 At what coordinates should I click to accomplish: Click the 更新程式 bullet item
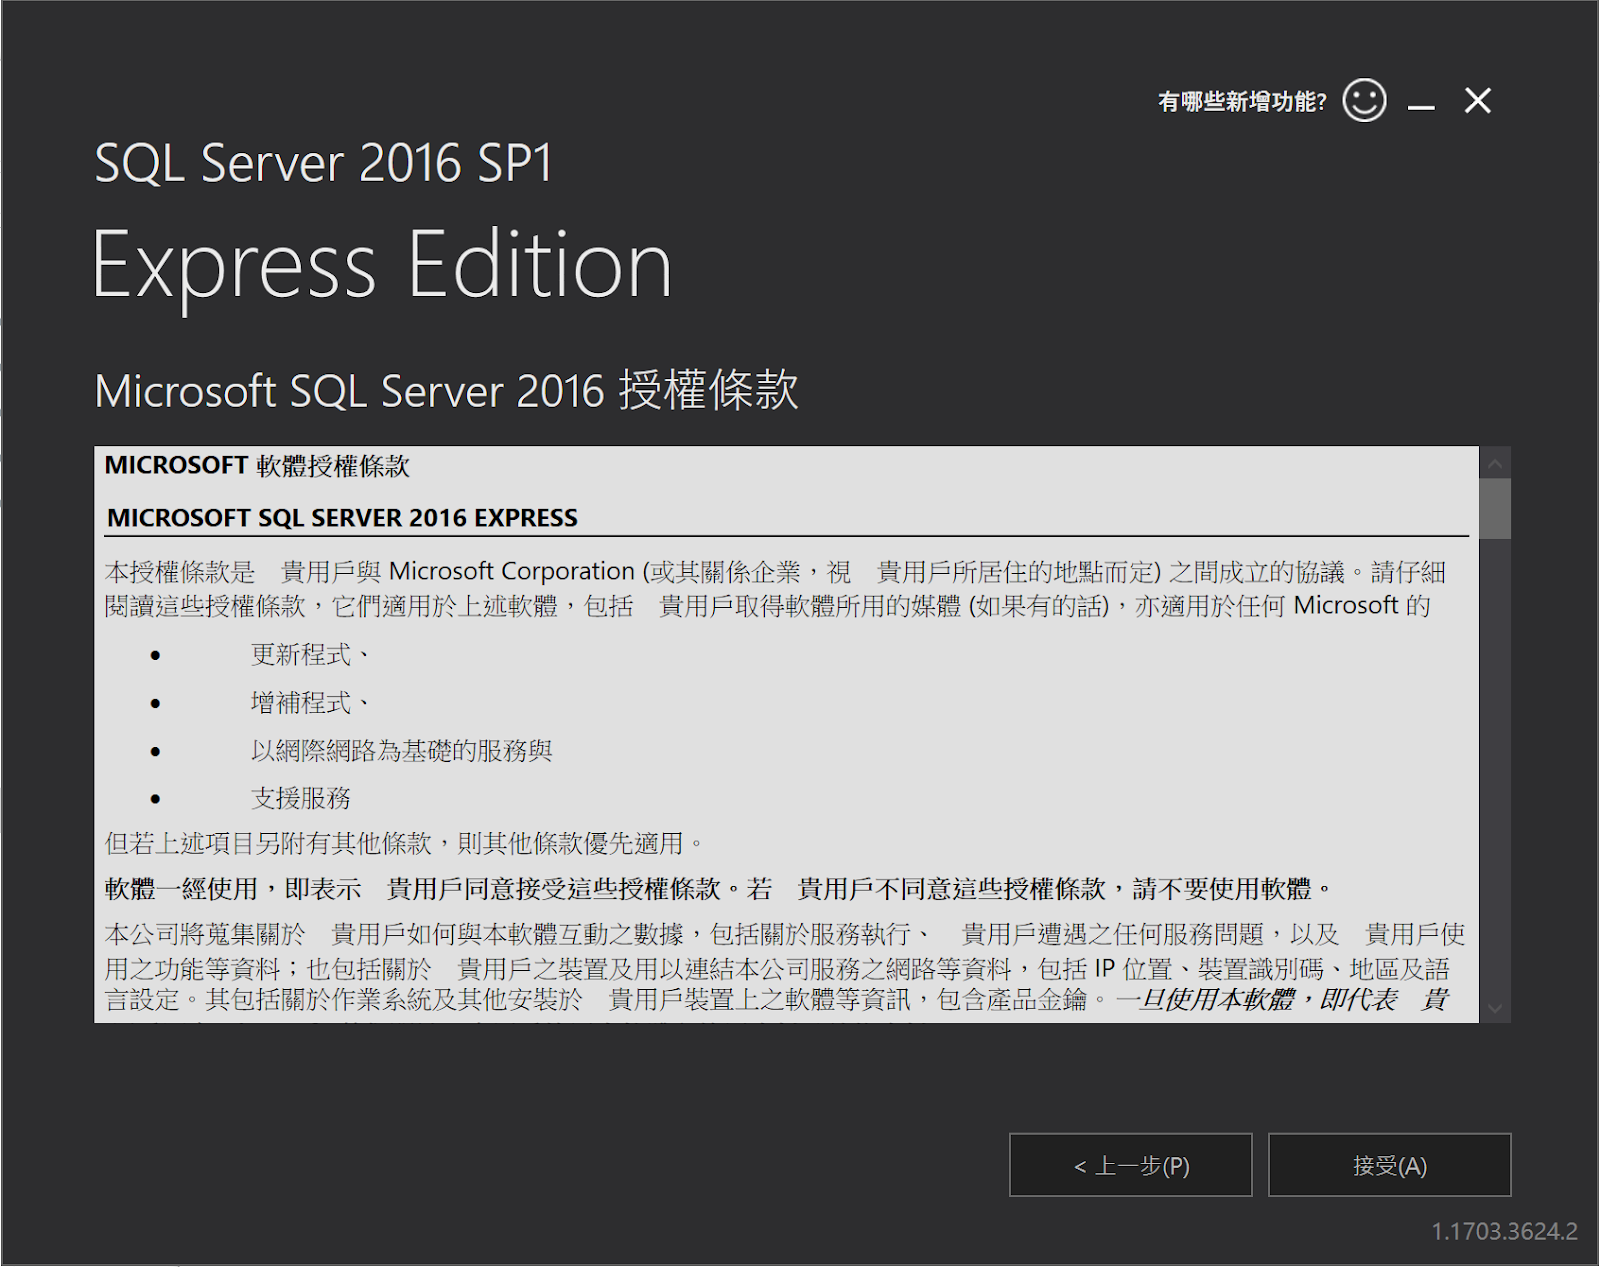click(x=310, y=655)
